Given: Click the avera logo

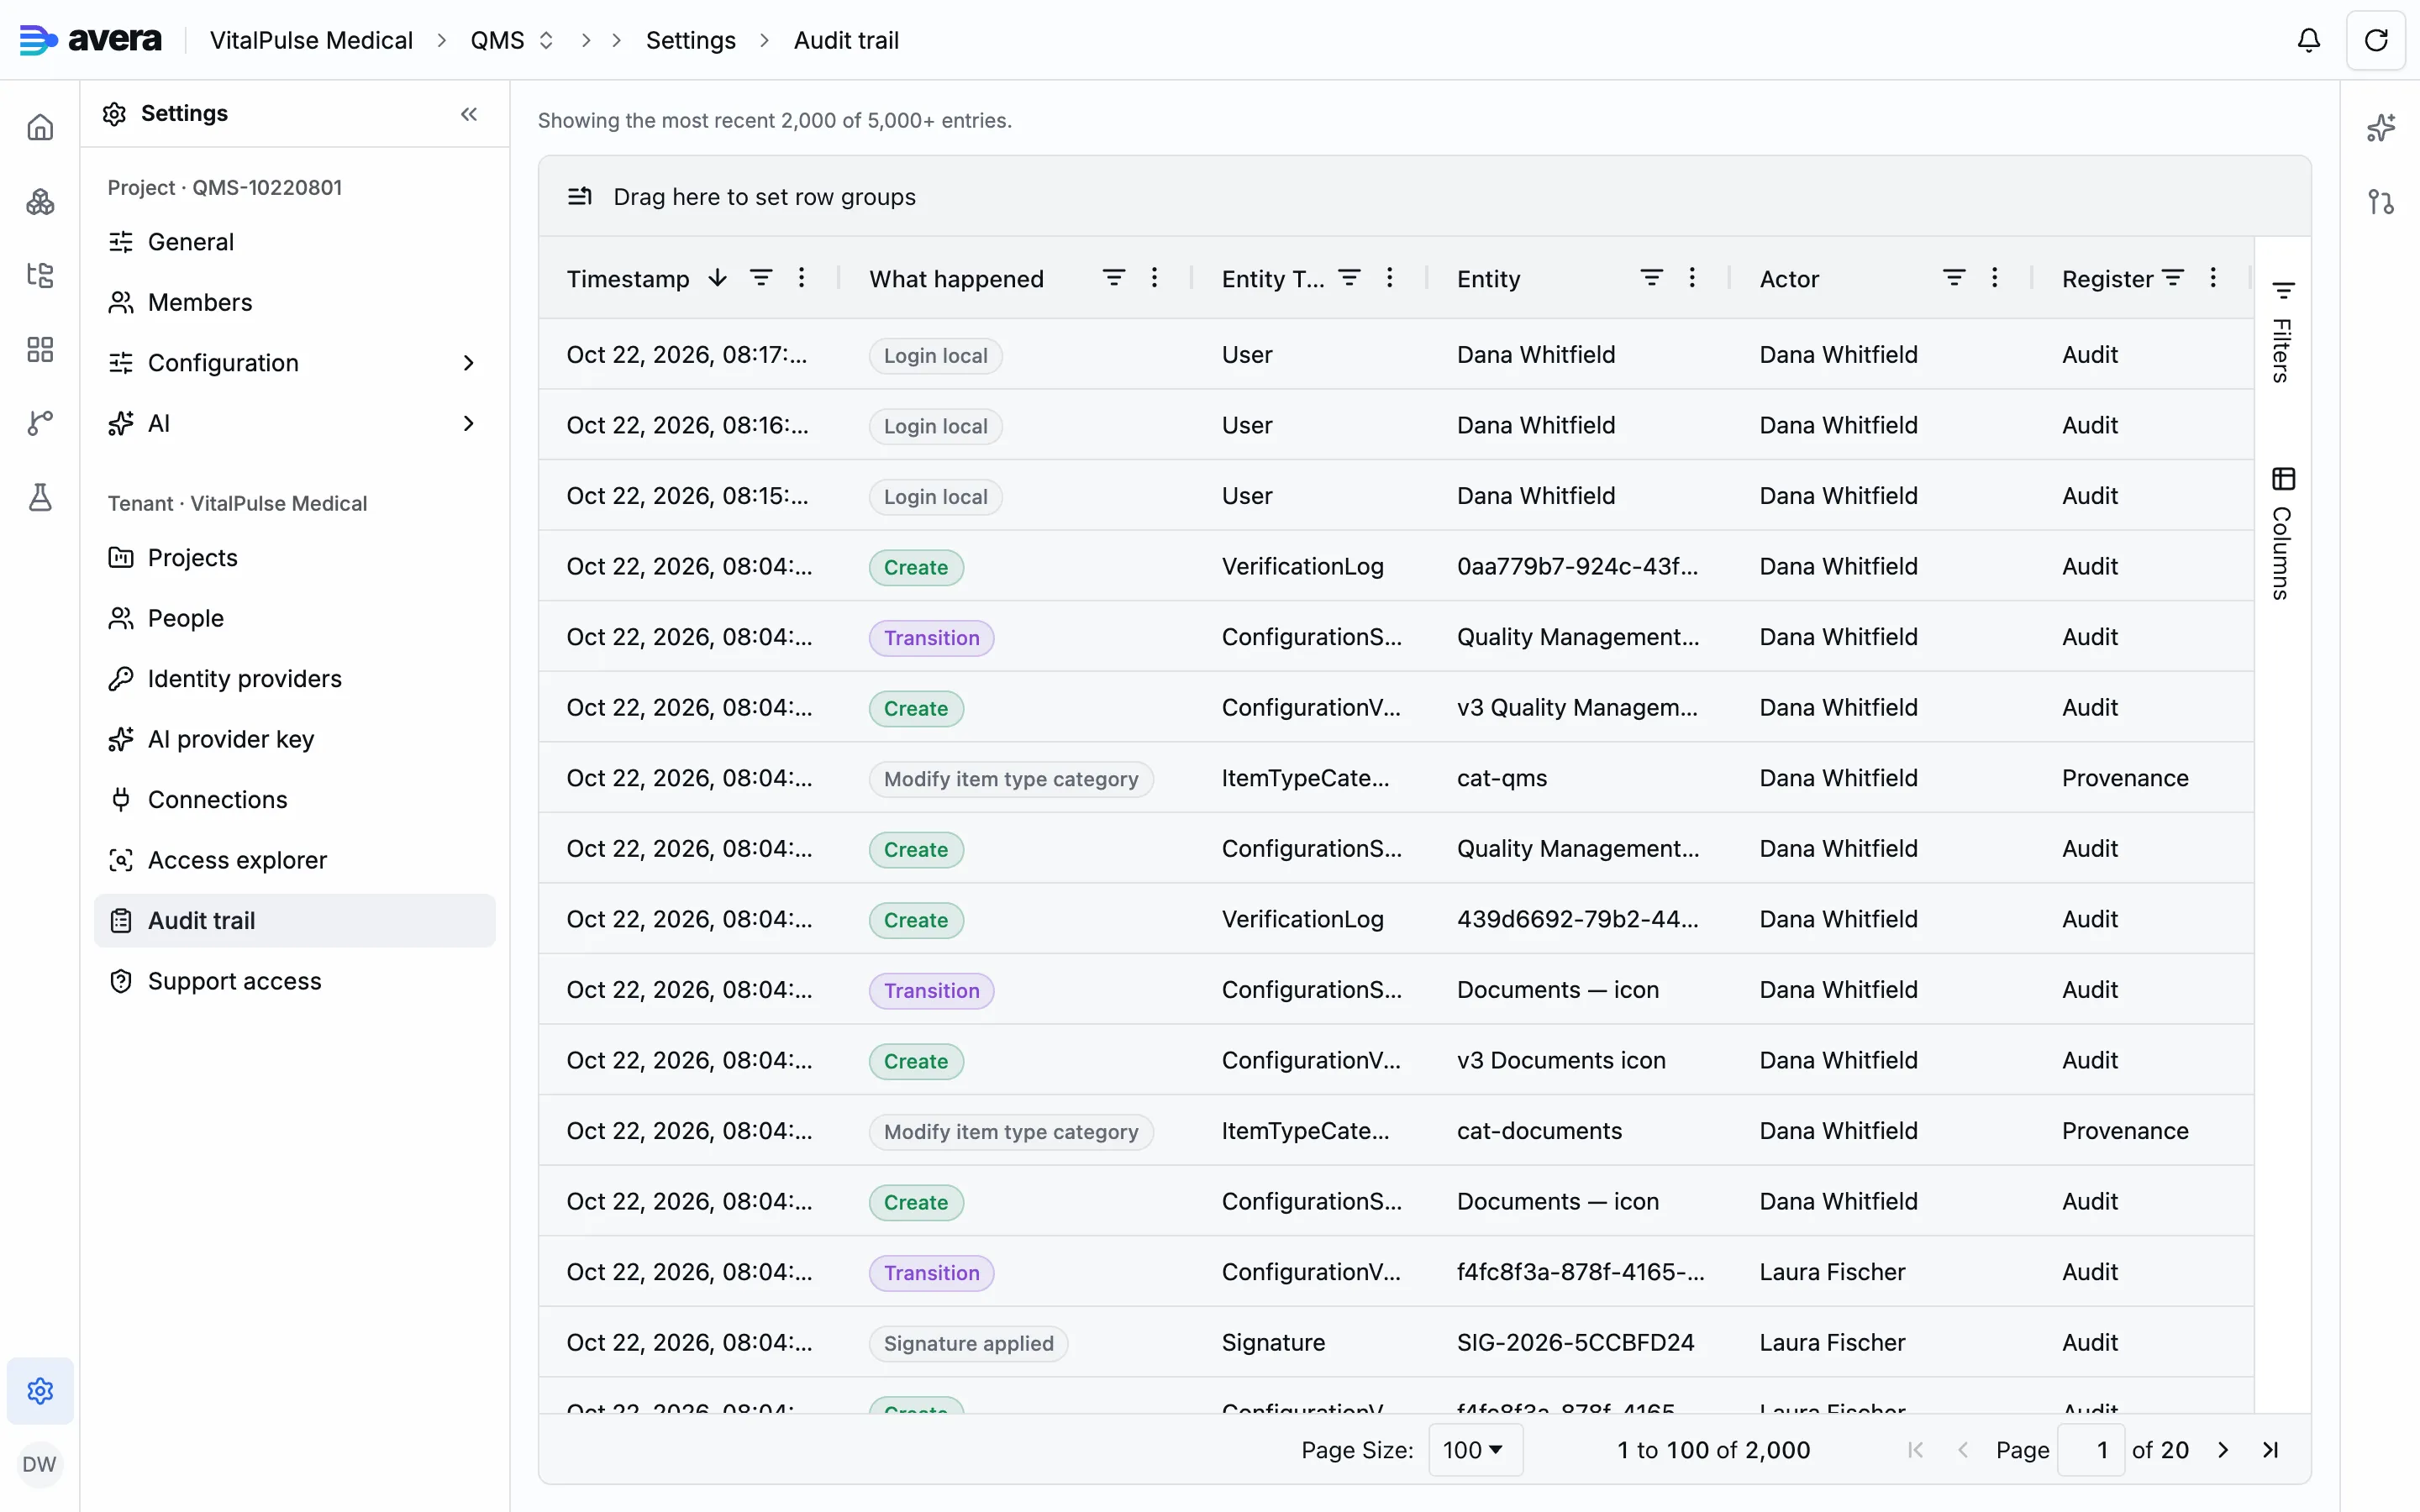Looking at the screenshot, I should coord(91,40).
